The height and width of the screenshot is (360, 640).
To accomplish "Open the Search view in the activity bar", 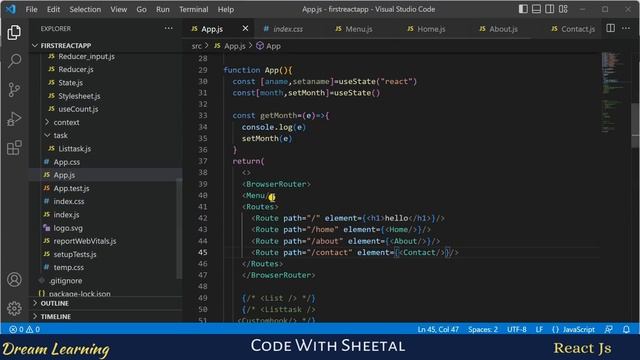I will pyautogui.click(x=14, y=61).
